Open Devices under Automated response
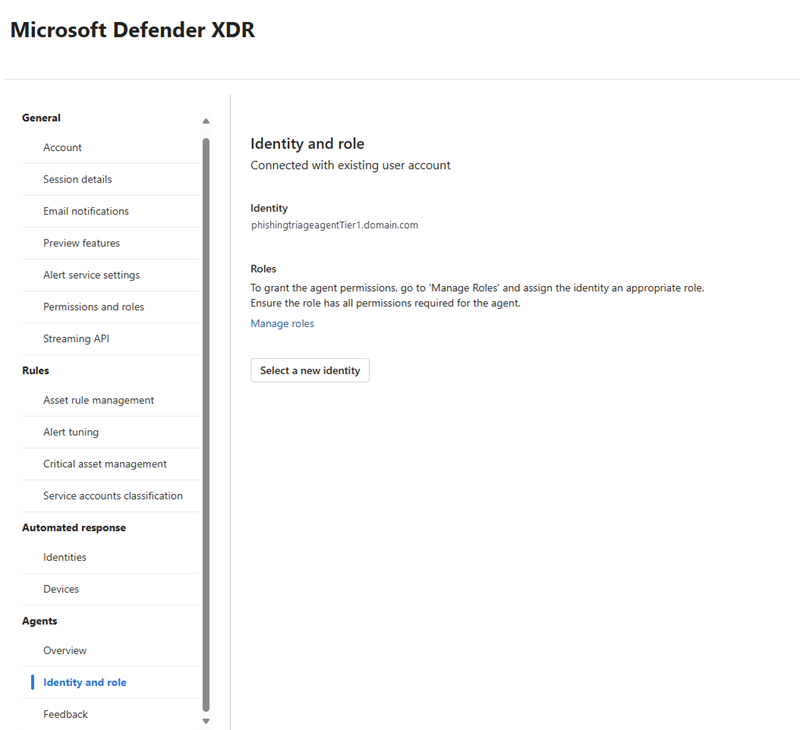 click(x=61, y=589)
